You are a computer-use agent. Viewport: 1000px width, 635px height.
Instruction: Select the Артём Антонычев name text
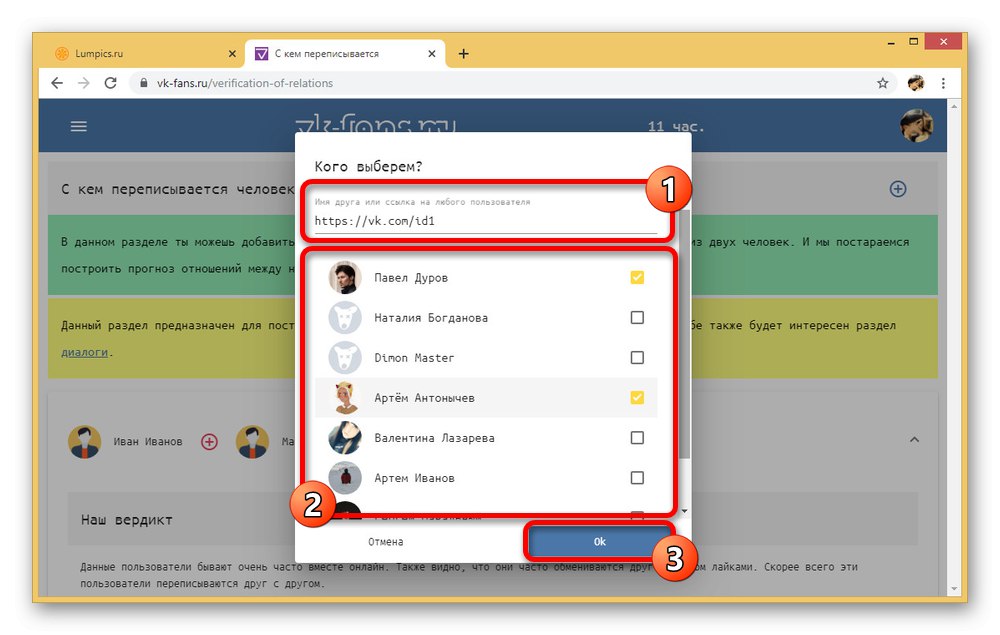pyautogui.click(x=424, y=398)
